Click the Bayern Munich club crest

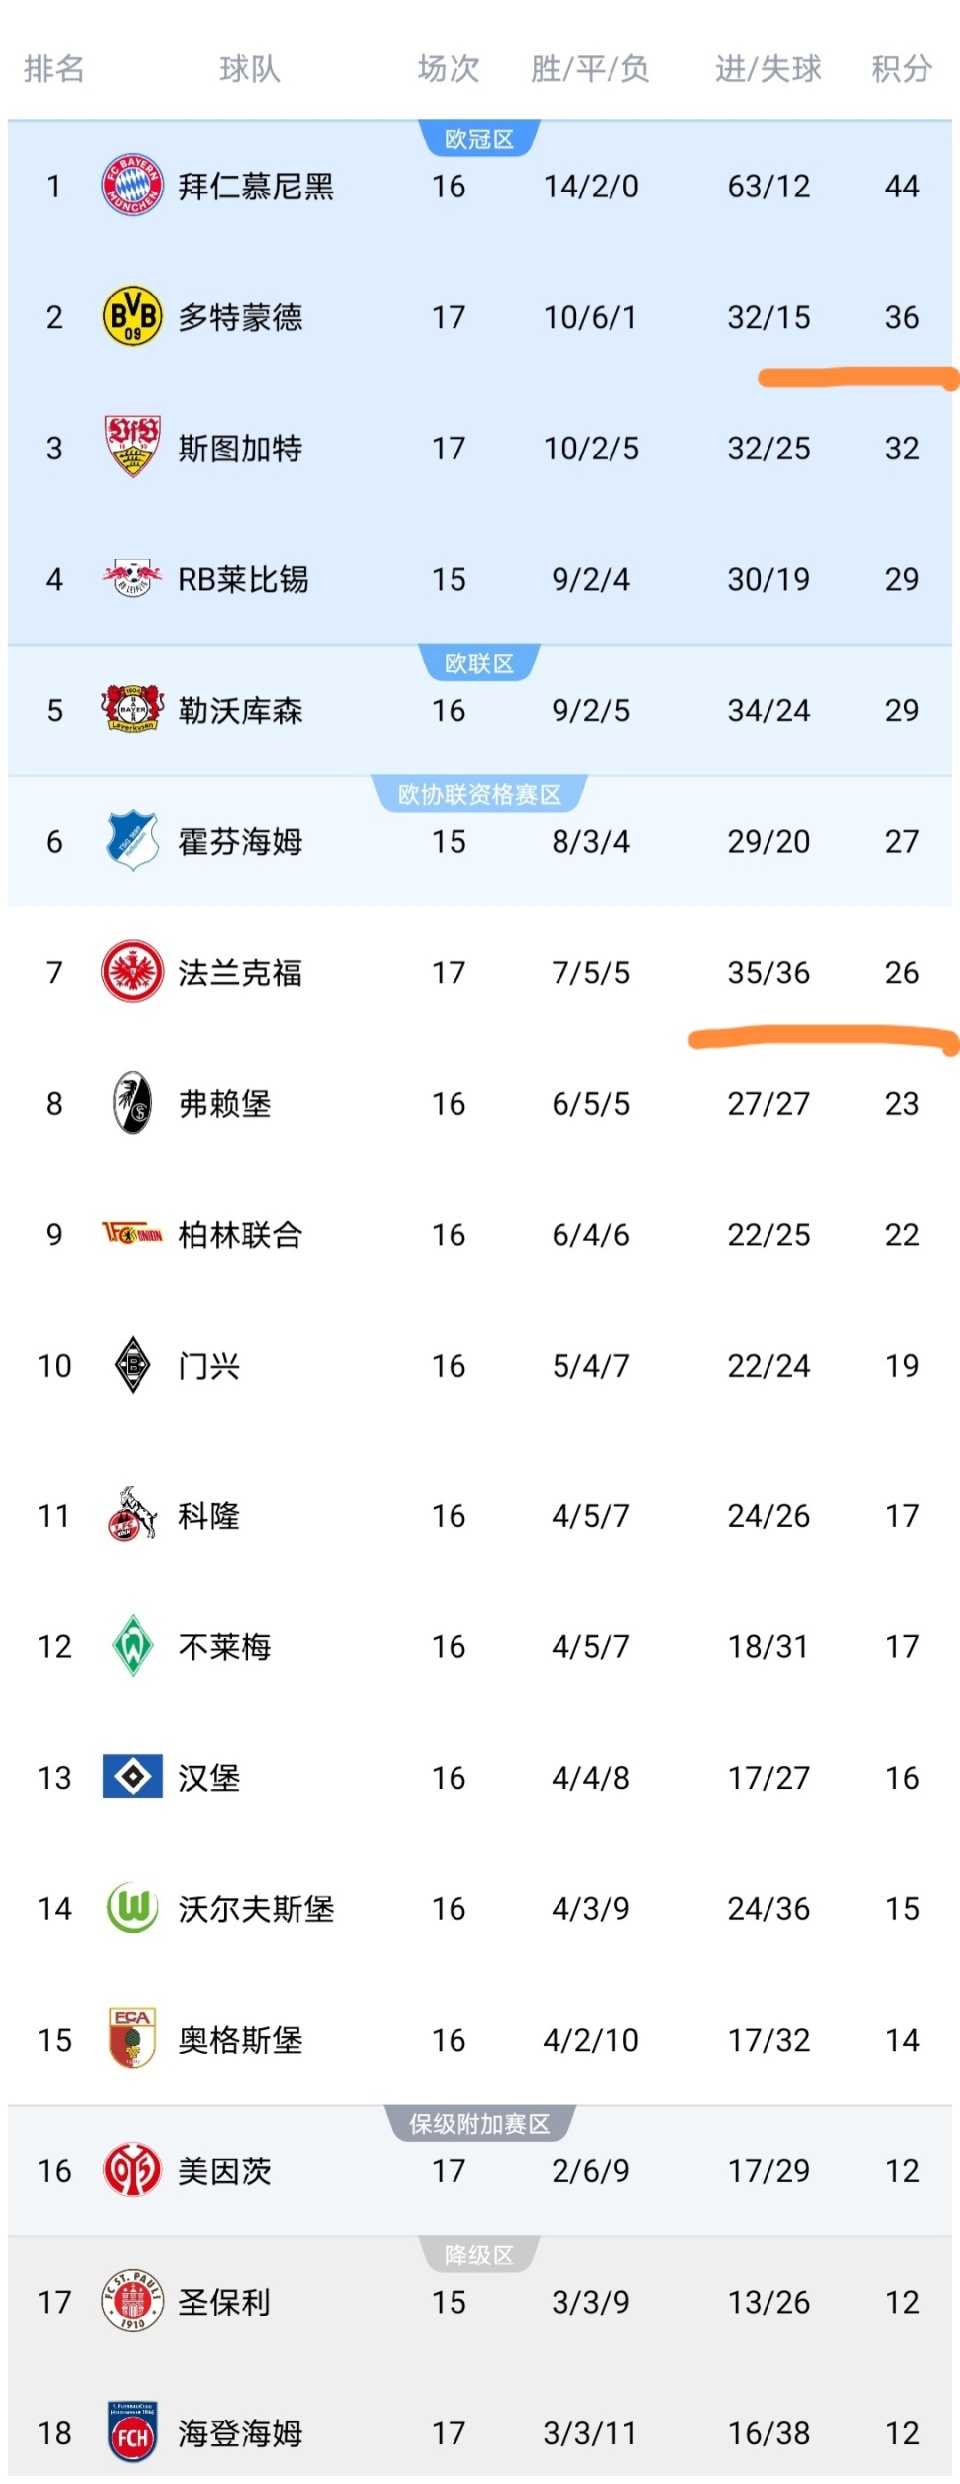[x=132, y=186]
